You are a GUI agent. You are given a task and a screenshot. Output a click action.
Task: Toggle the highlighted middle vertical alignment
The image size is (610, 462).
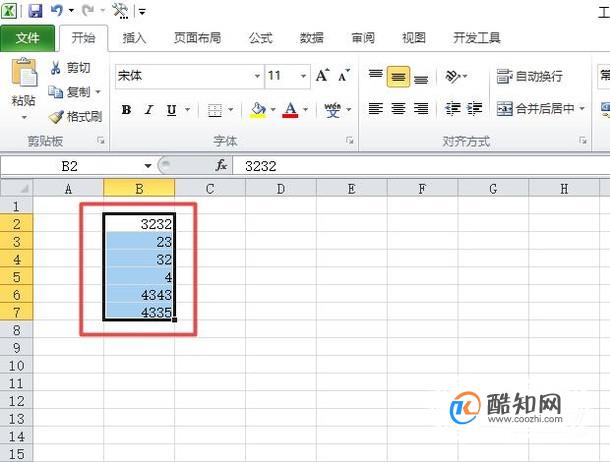398,77
